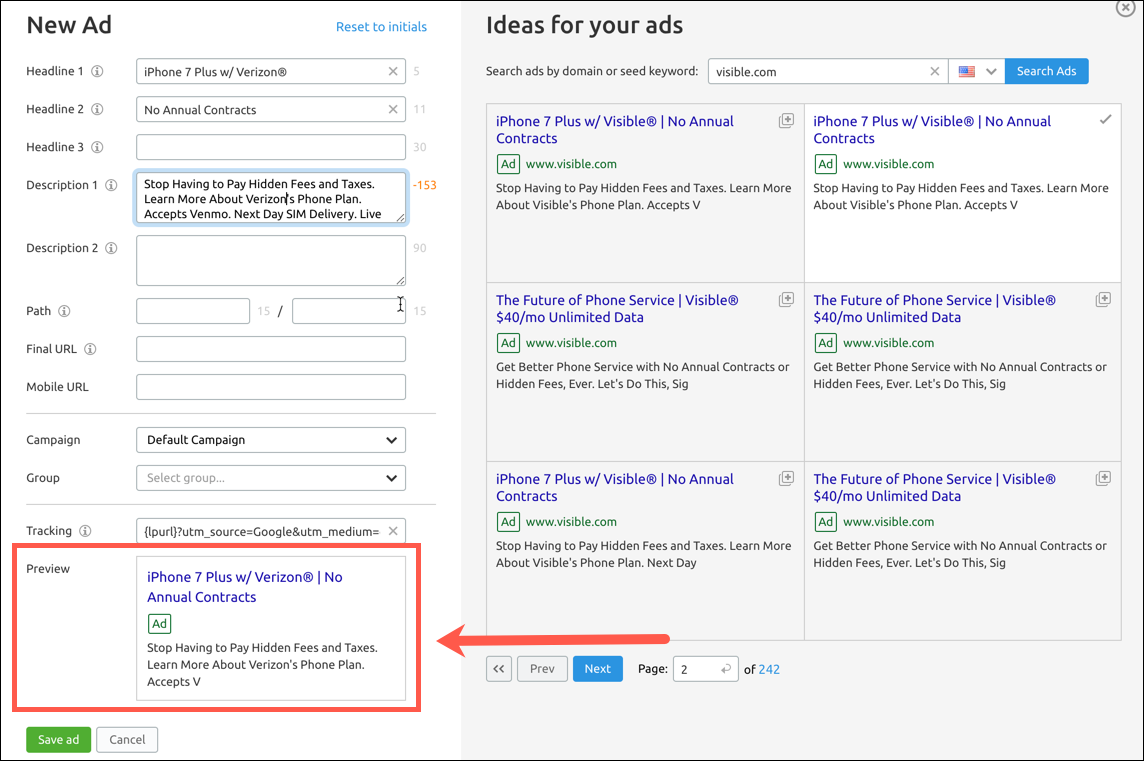This screenshot has width=1144, height=761.
Task: Click into Description 1 text area
Action: pos(271,198)
